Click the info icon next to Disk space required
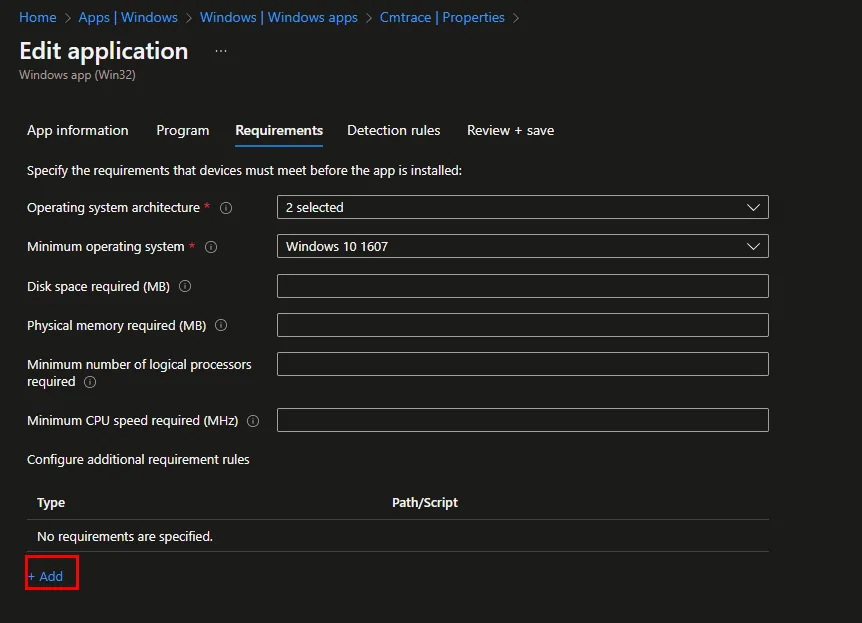Image resolution: width=862 pixels, height=623 pixels. pyautogui.click(x=185, y=286)
